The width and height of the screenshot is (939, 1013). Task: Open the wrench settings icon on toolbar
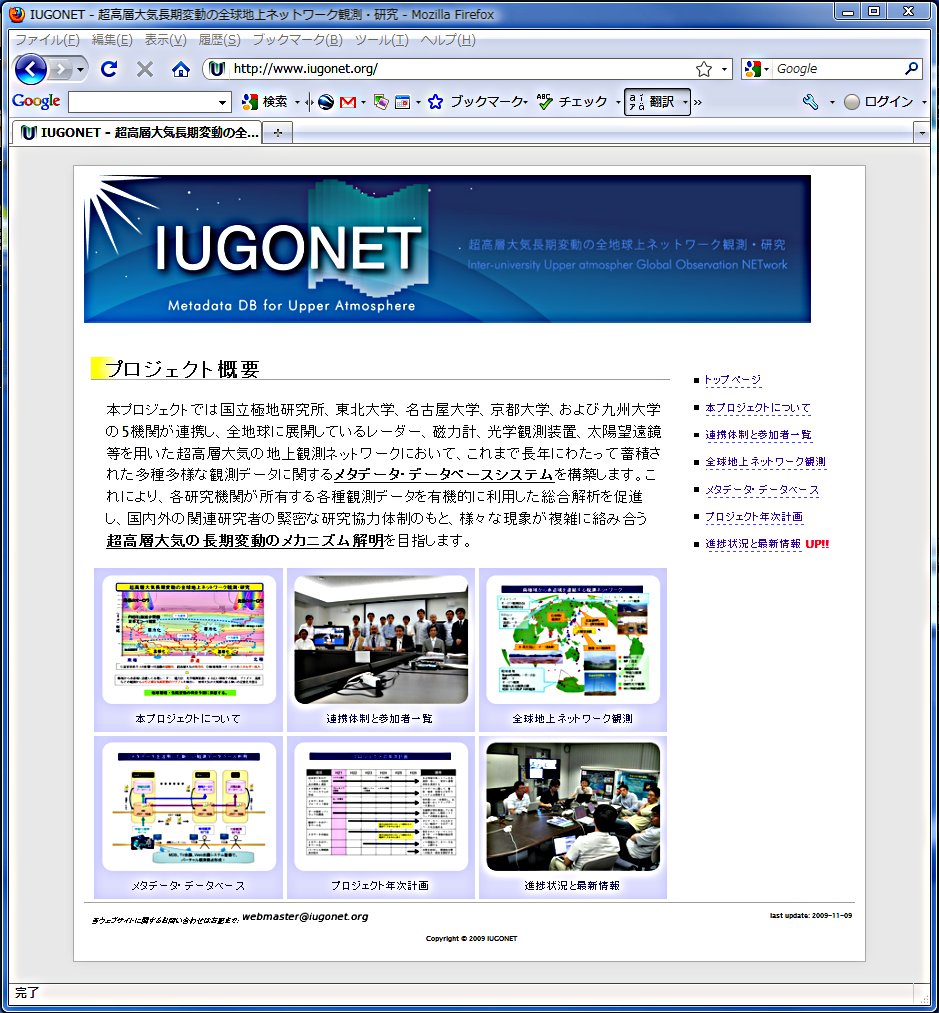coord(810,101)
